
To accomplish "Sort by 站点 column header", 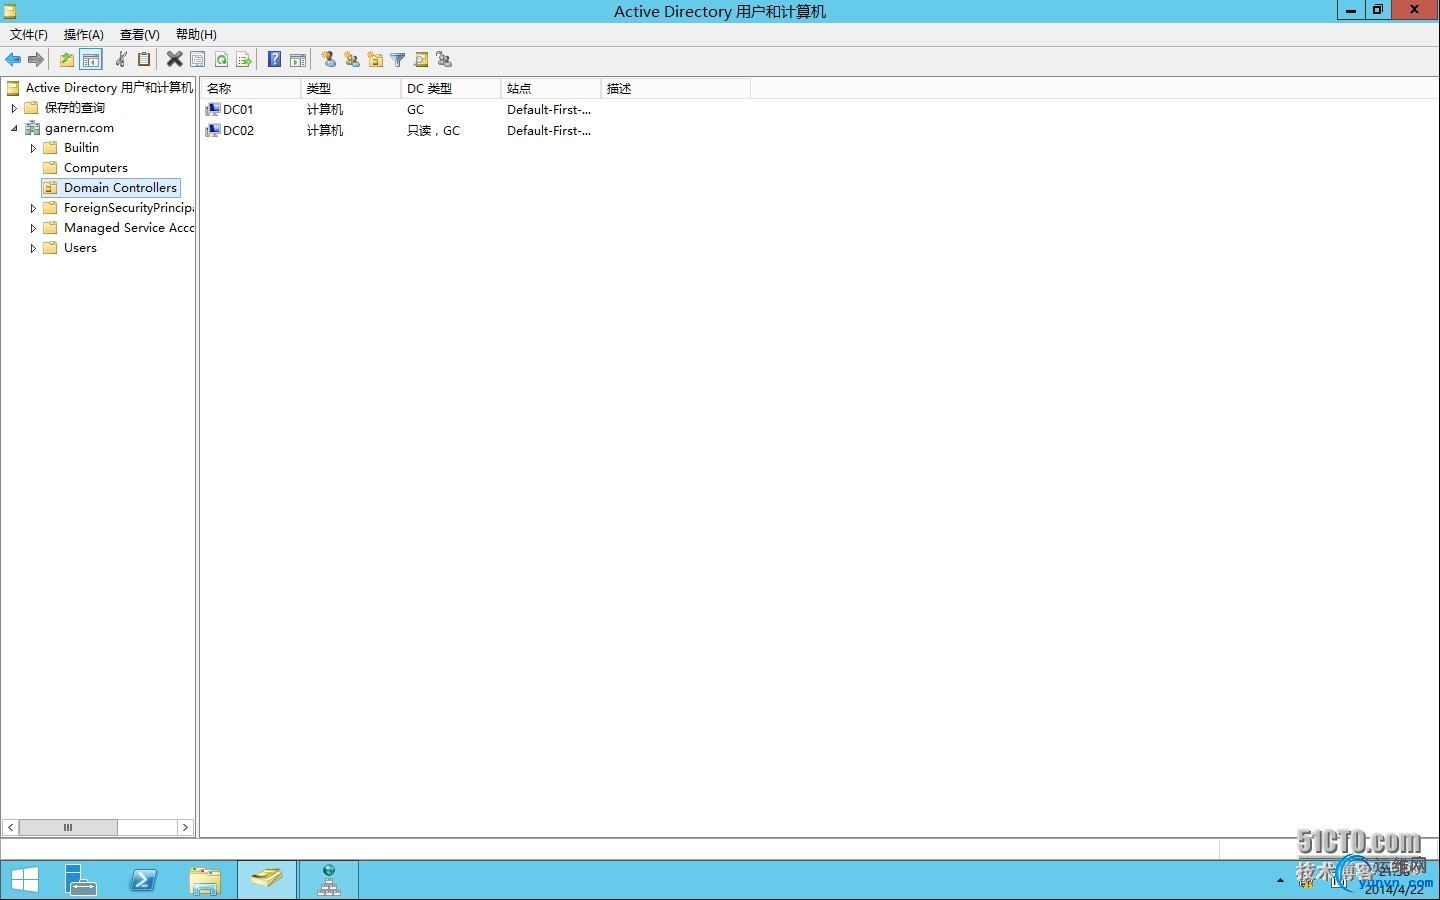I will tap(551, 88).
